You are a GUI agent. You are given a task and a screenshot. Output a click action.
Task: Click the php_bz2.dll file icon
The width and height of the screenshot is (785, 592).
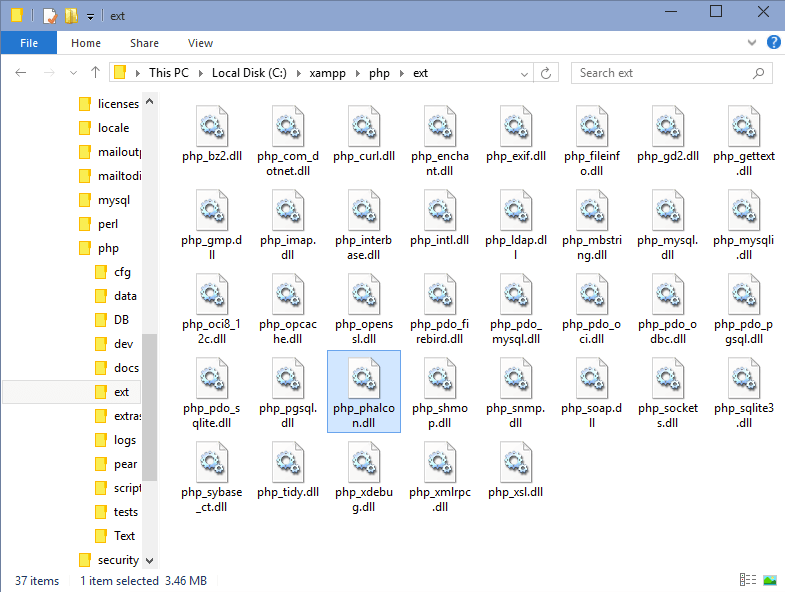(x=212, y=127)
